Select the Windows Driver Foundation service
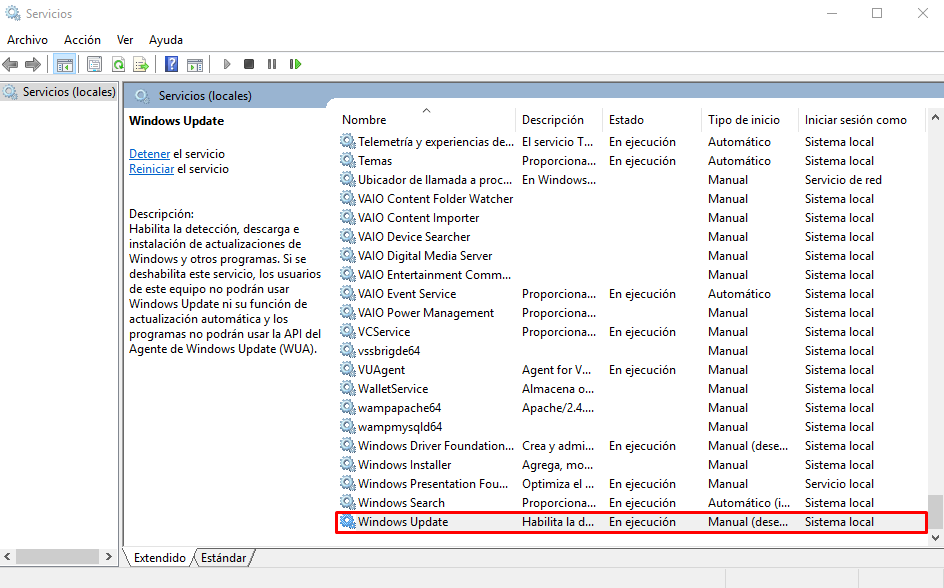 coord(631,445)
